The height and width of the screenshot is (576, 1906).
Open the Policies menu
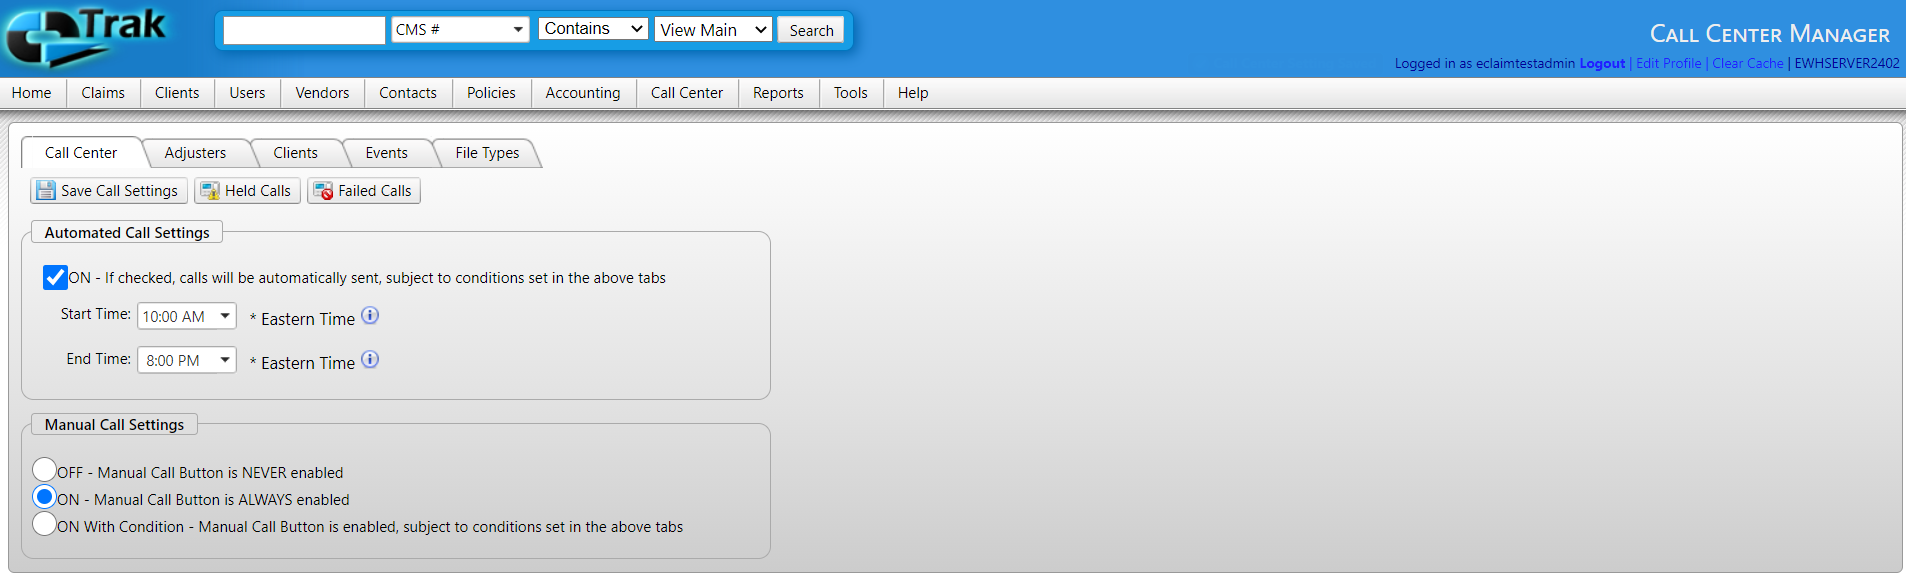491,93
